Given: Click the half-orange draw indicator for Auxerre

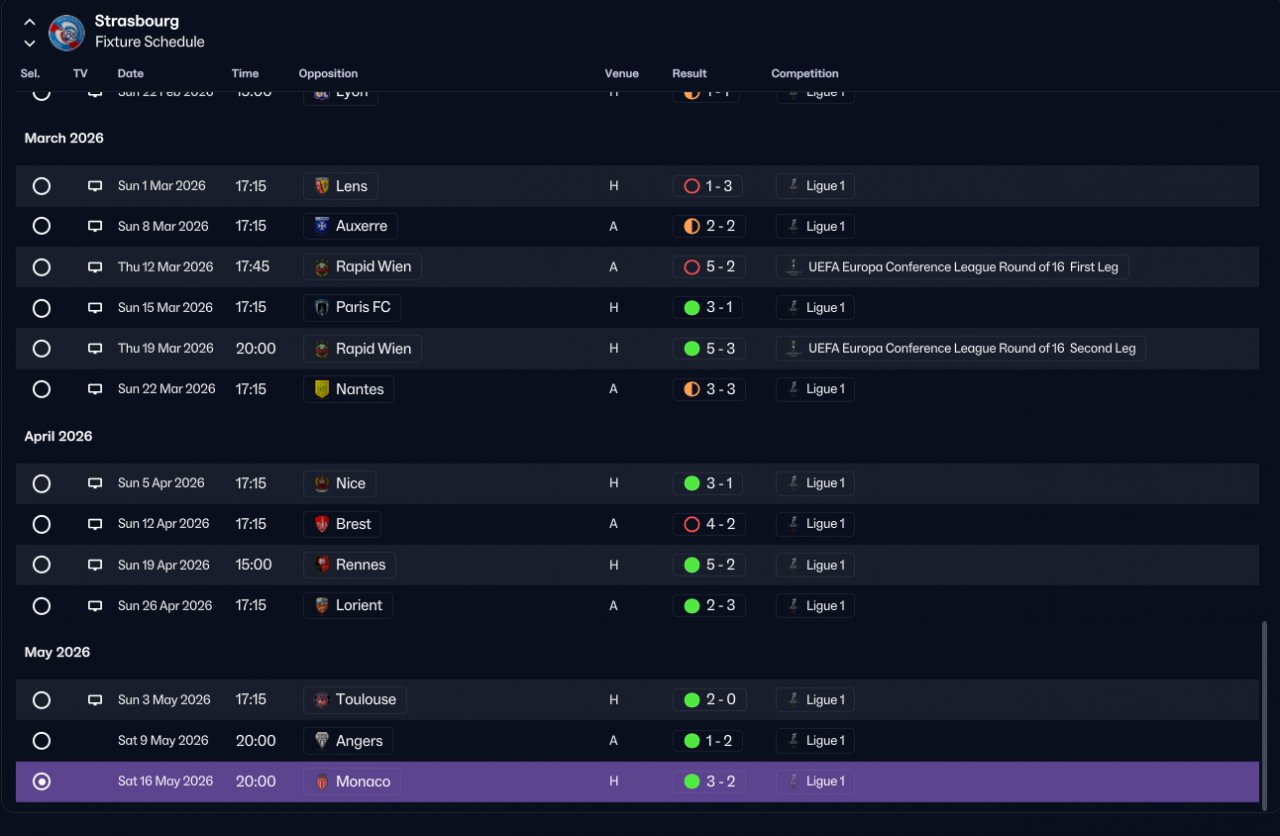Looking at the screenshot, I should (x=691, y=226).
